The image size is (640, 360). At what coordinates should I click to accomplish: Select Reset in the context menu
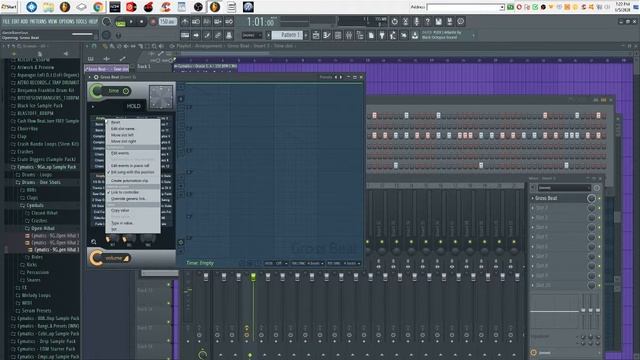[133, 122]
